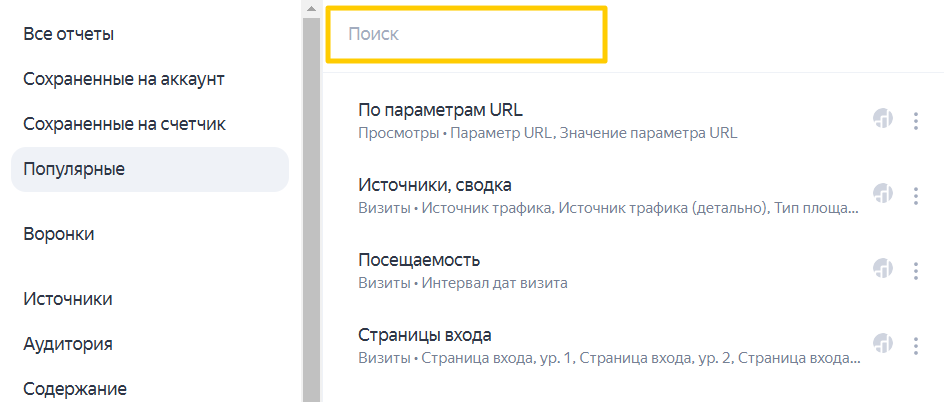Viewport: 944px width, 402px height.
Task: Open the three-dot menu for Страницы входа
Action: (x=916, y=345)
